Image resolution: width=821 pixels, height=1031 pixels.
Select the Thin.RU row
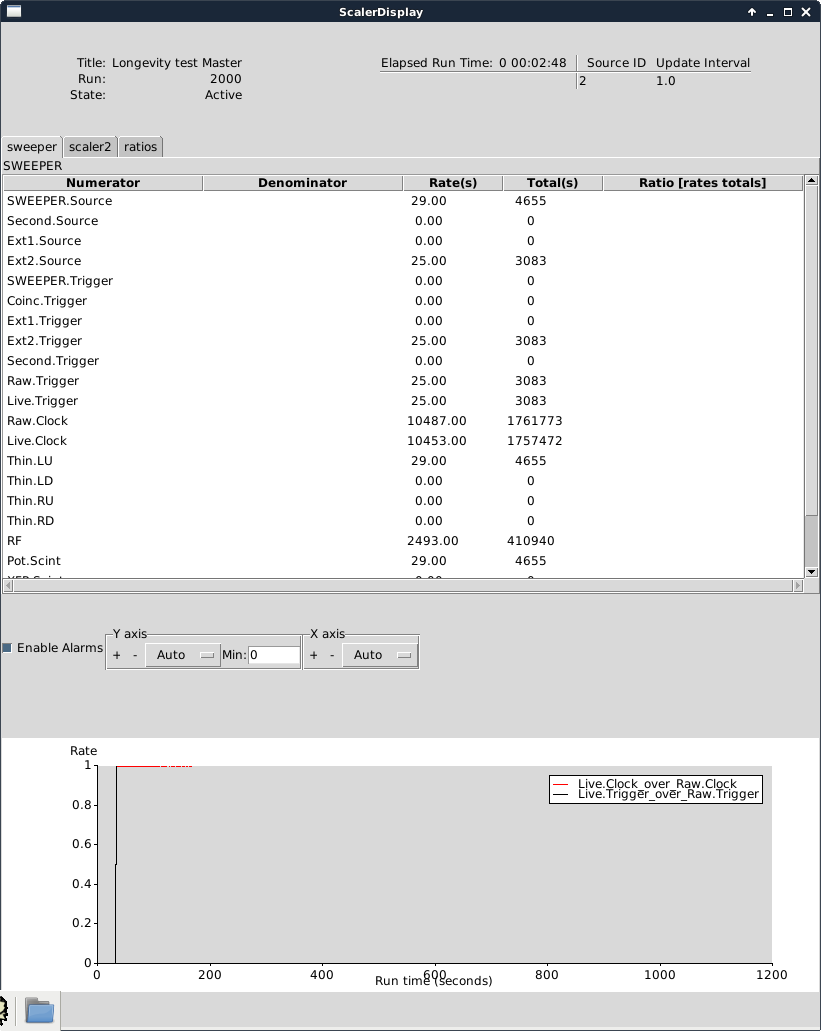[404, 500]
